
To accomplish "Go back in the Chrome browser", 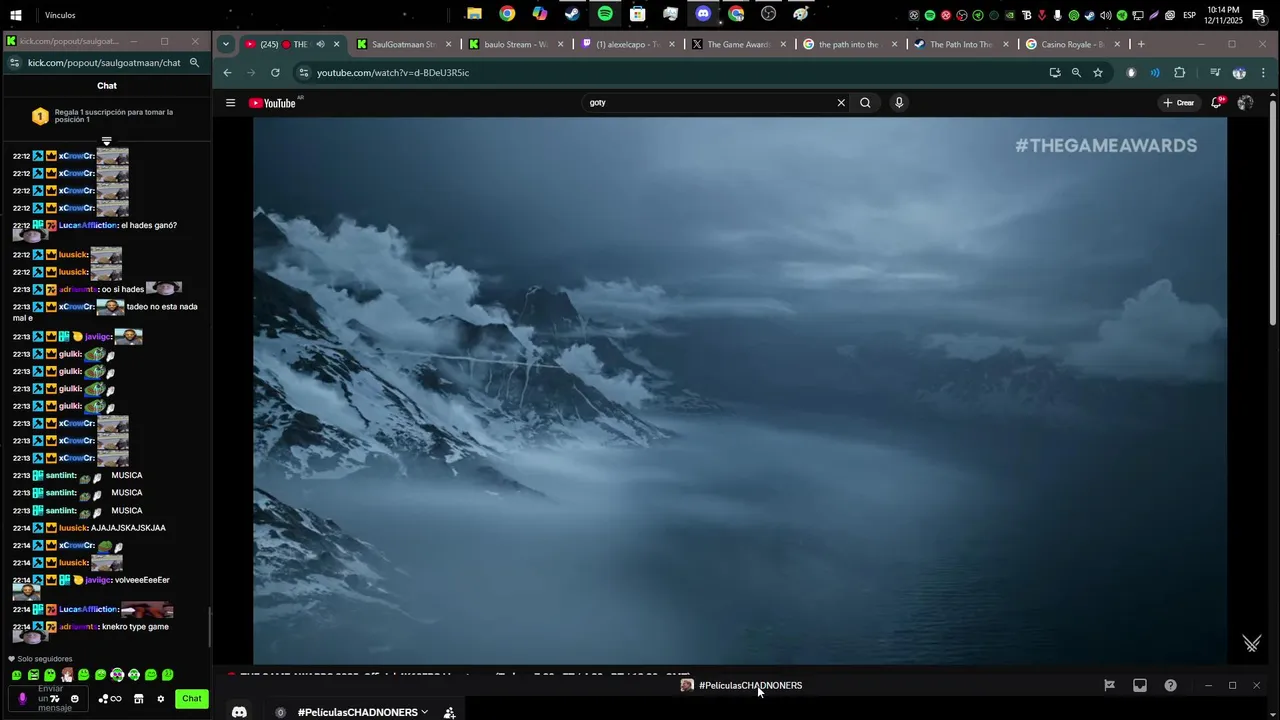I will pos(227,73).
